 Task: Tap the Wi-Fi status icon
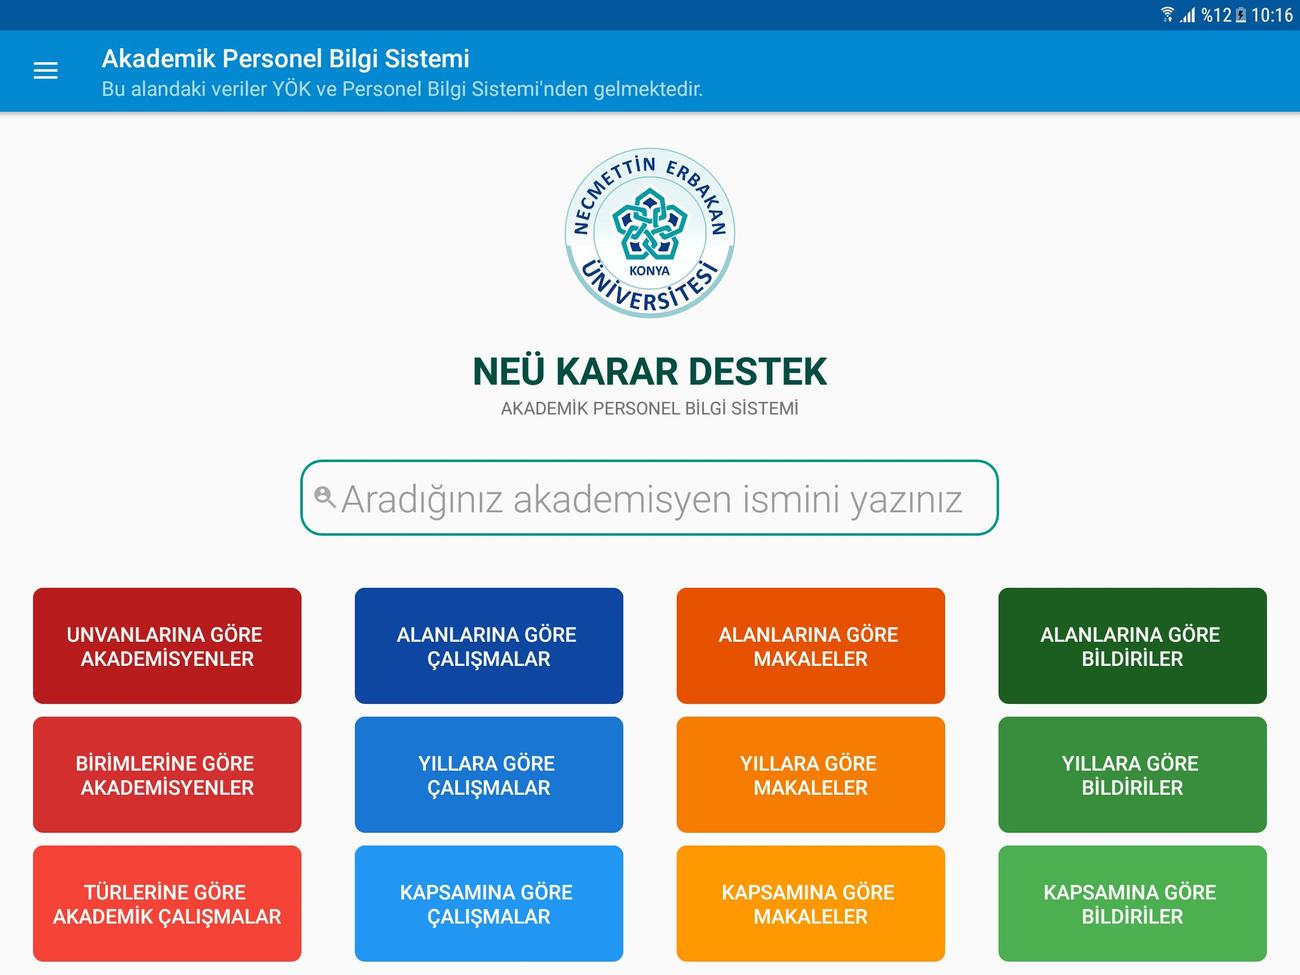pos(1167,14)
